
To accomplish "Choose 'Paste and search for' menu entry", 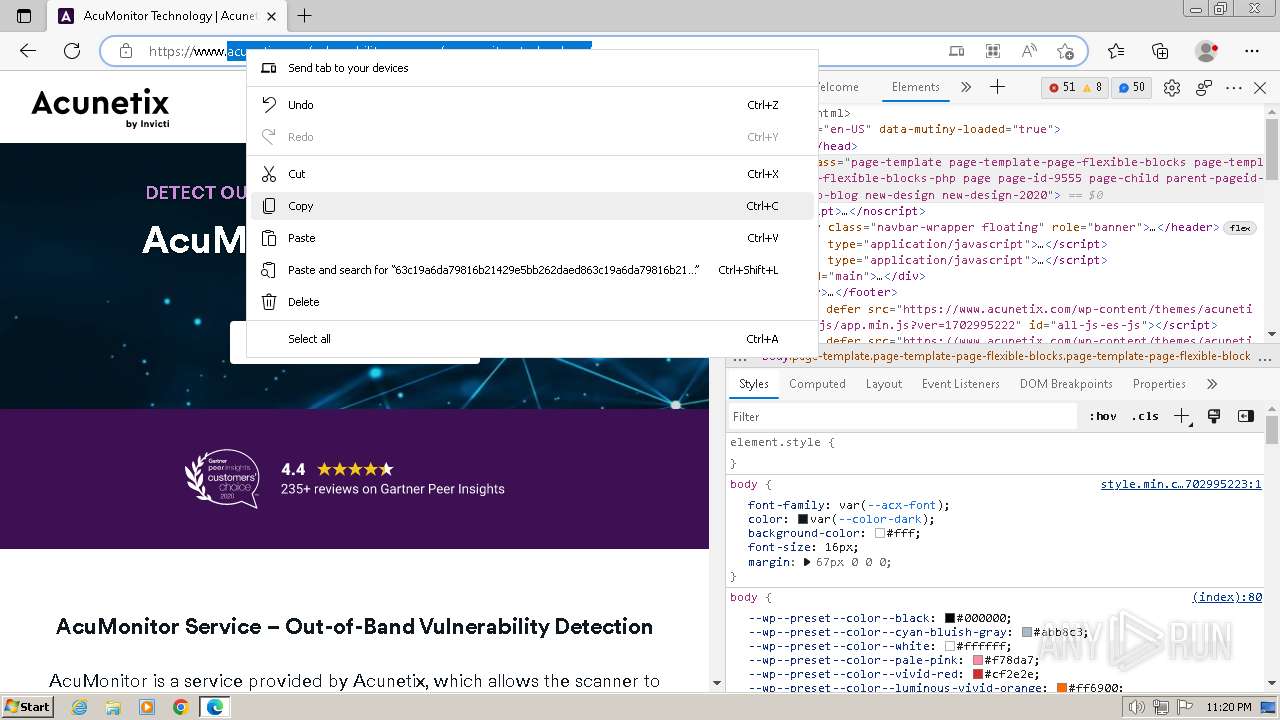I will click(531, 270).
